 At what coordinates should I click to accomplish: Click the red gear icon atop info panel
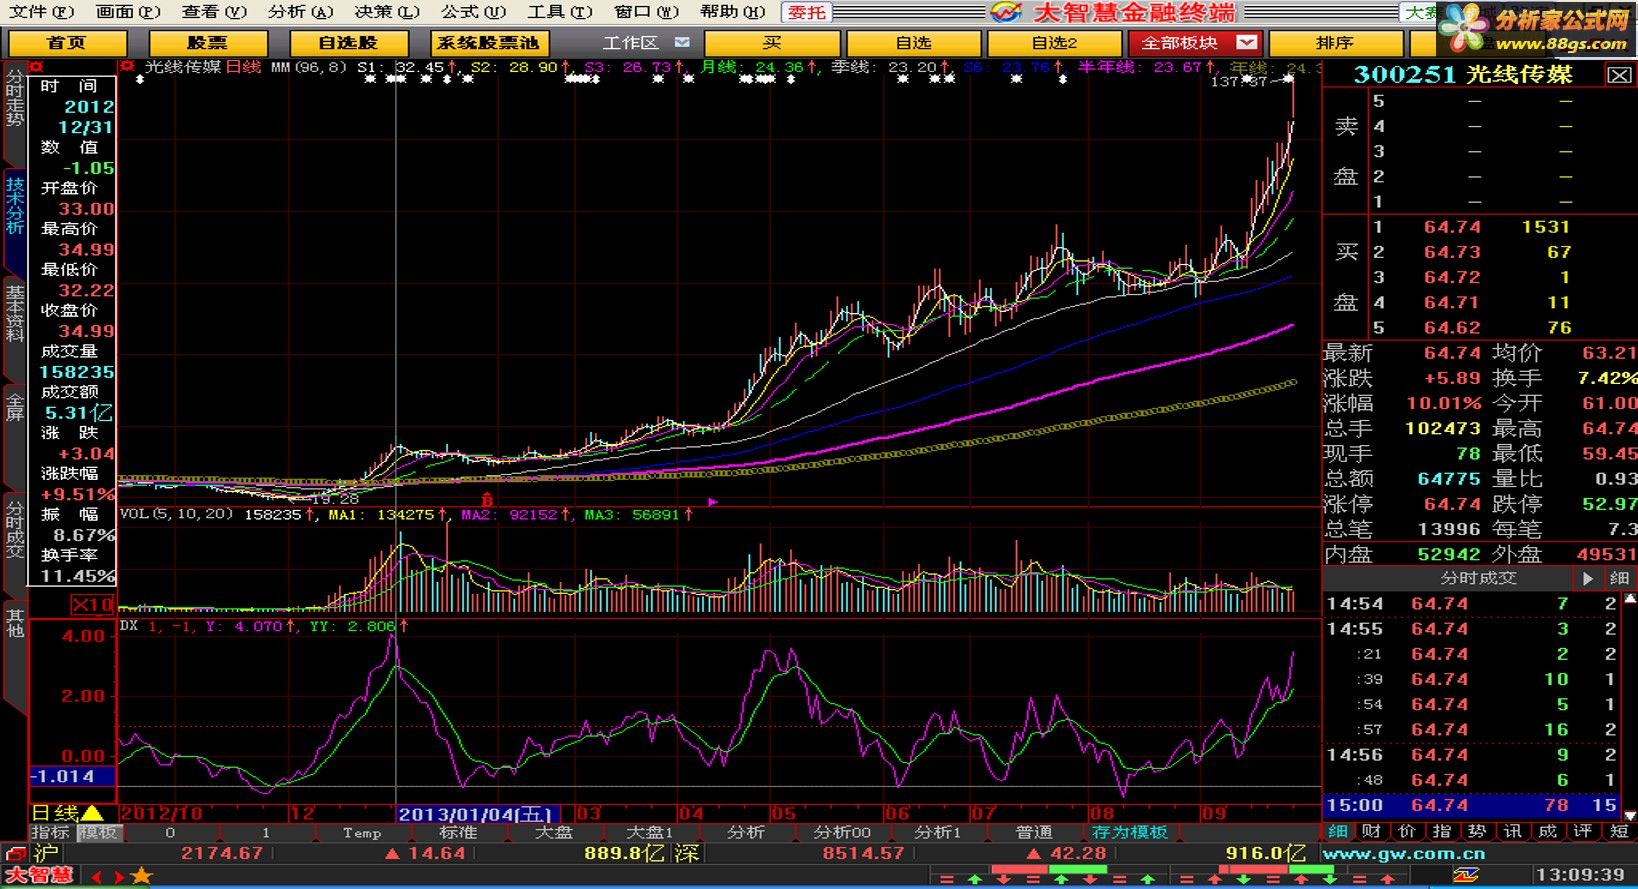point(36,67)
